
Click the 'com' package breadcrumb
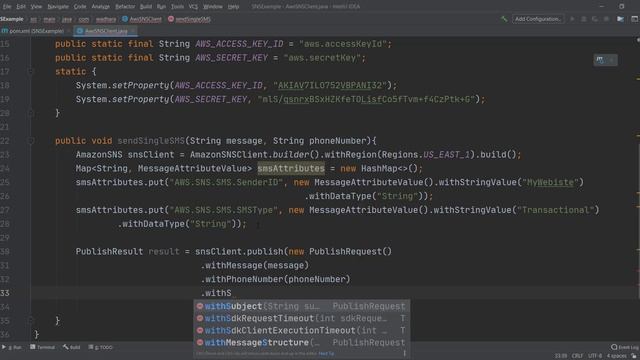(84, 19)
